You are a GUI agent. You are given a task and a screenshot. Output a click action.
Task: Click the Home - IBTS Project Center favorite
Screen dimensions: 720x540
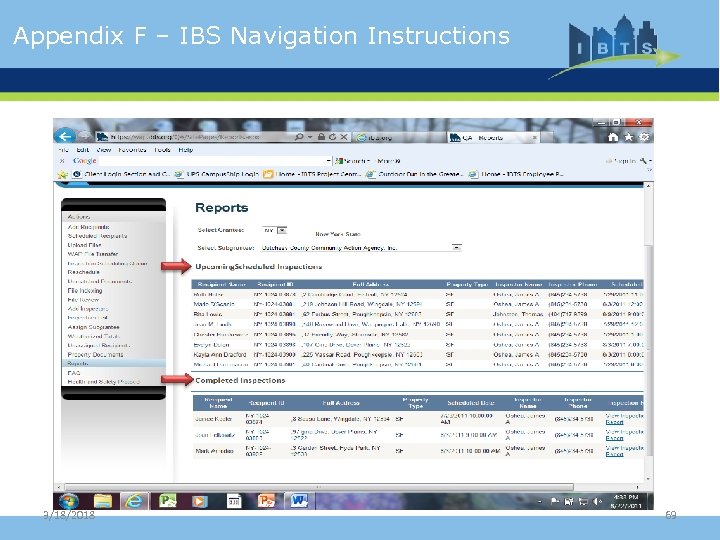[x=314, y=174]
